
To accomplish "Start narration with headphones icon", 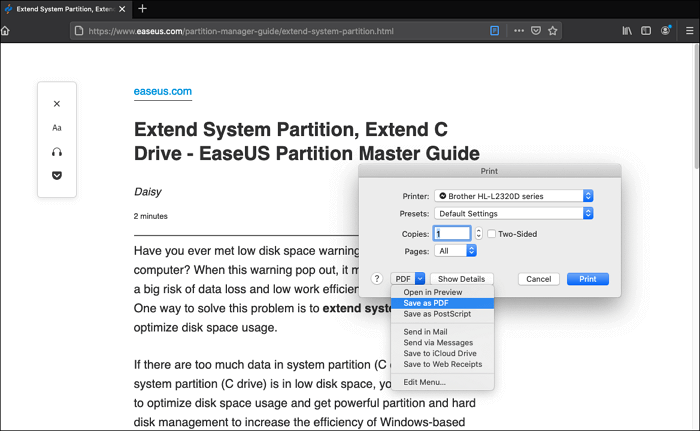I will 57,152.
